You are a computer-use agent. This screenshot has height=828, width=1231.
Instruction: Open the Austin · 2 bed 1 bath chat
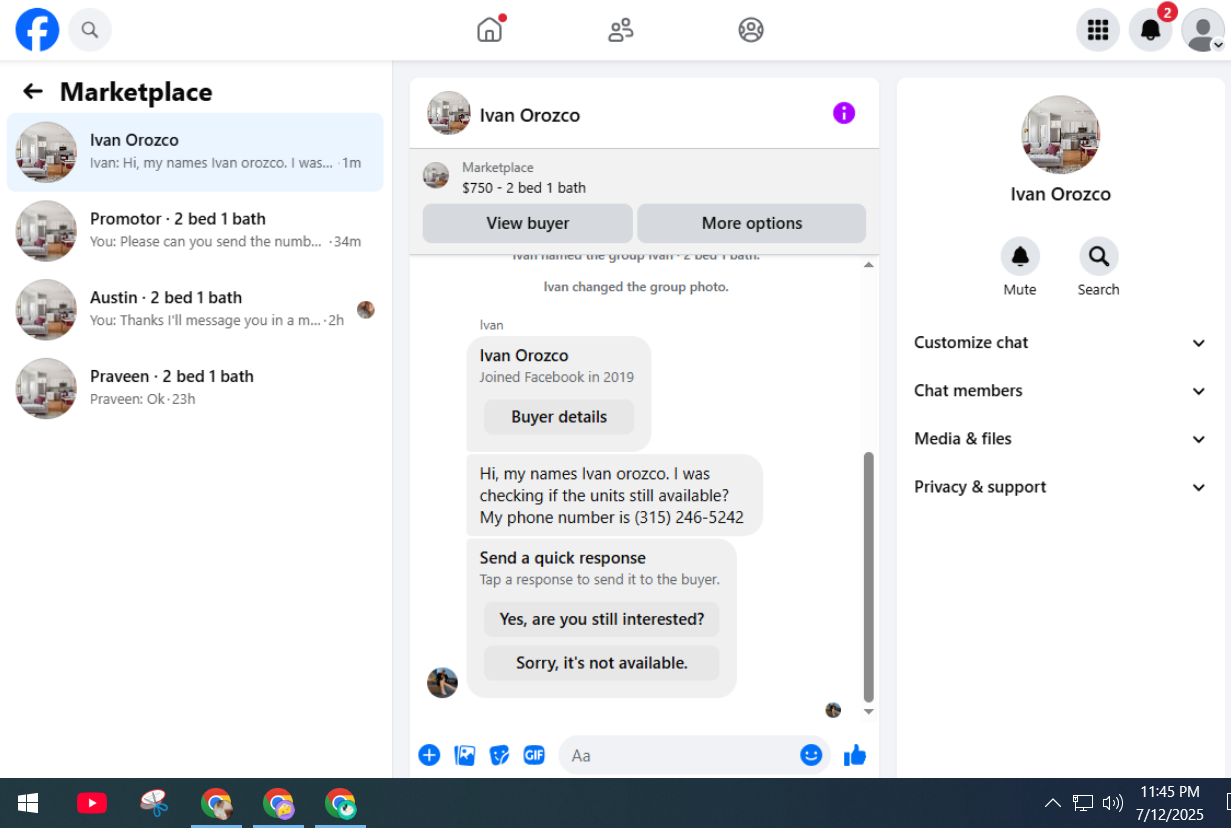tap(195, 310)
